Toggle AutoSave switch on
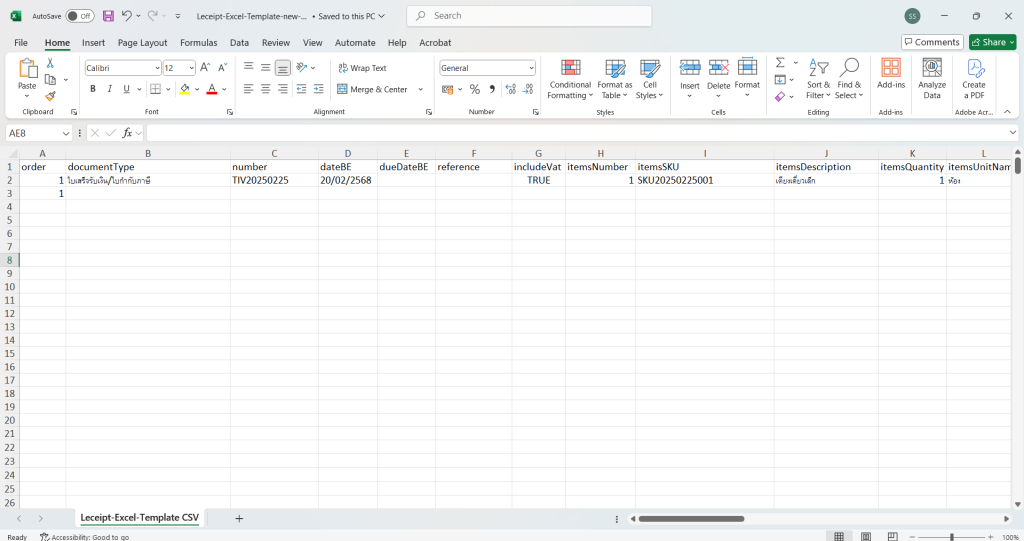1024x541 pixels. point(80,16)
